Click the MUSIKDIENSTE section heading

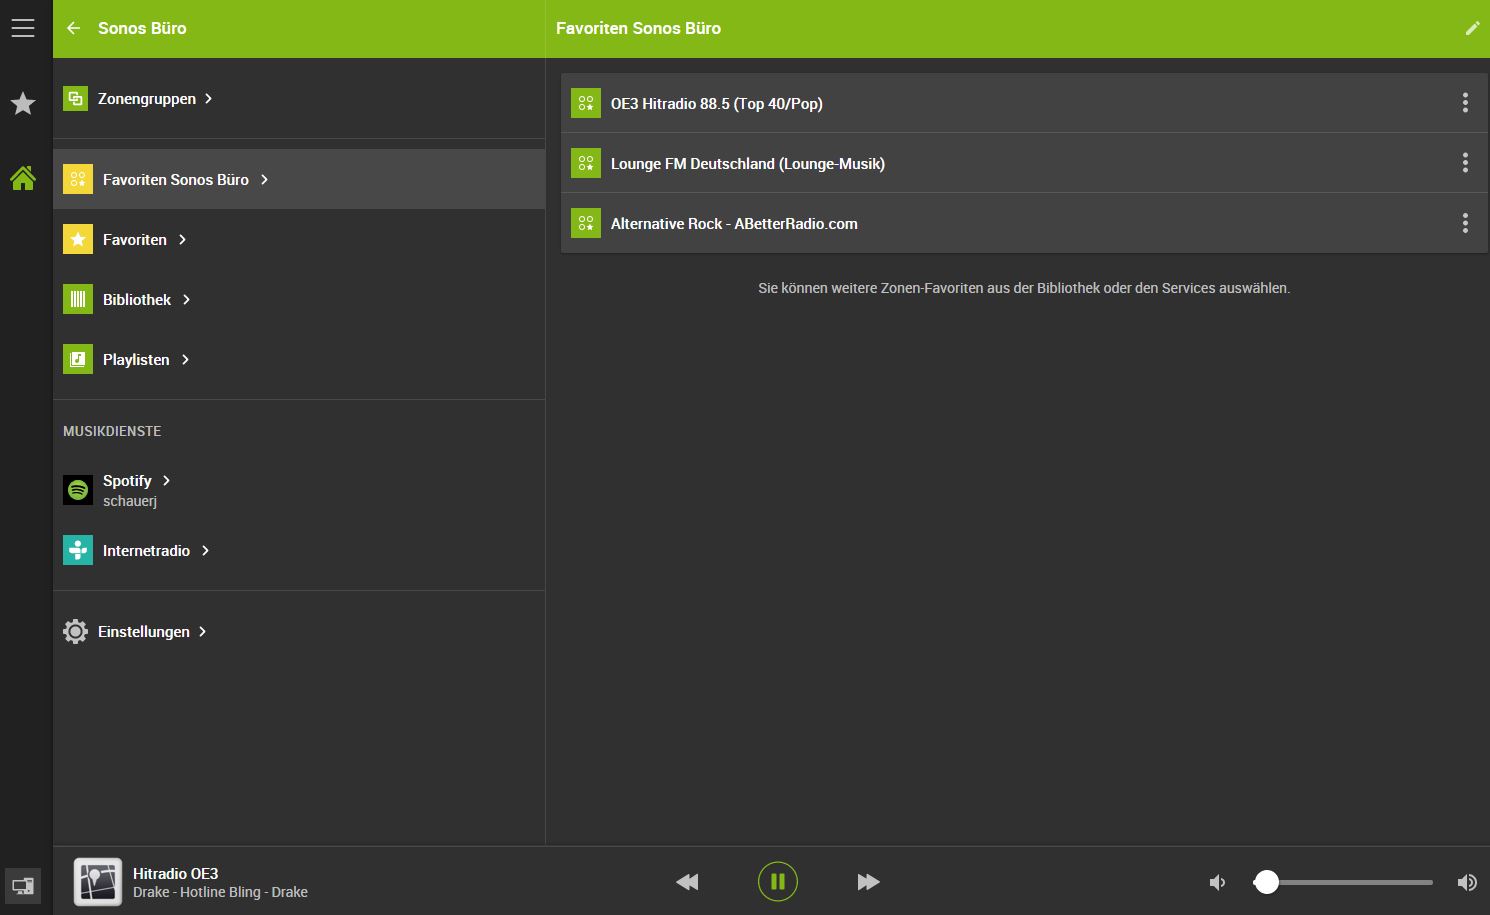click(x=112, y=431)
